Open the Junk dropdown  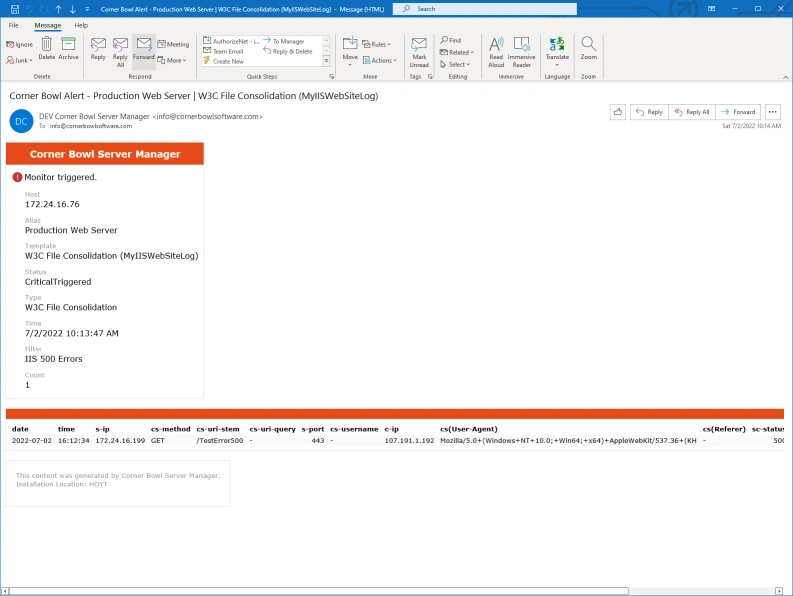point(19,60)
